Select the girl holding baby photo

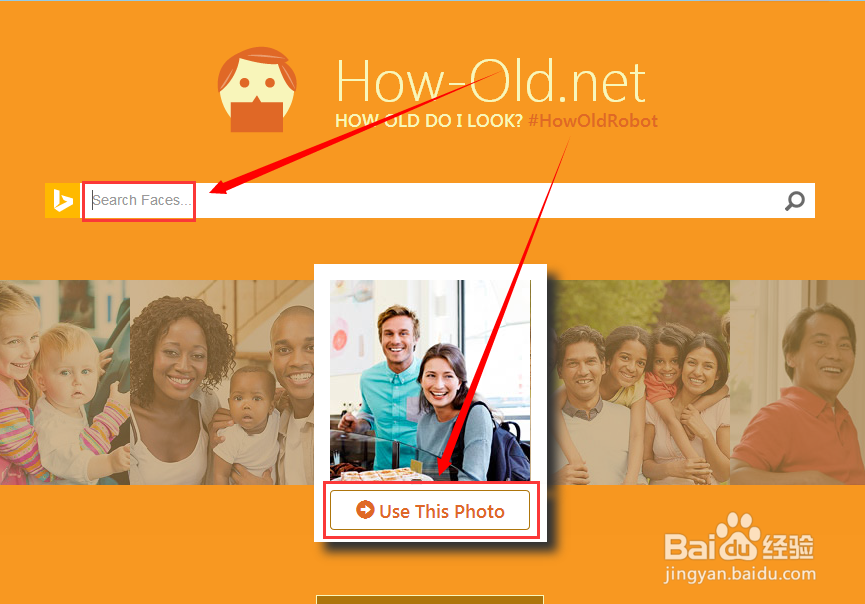click(x=65, y=382)
